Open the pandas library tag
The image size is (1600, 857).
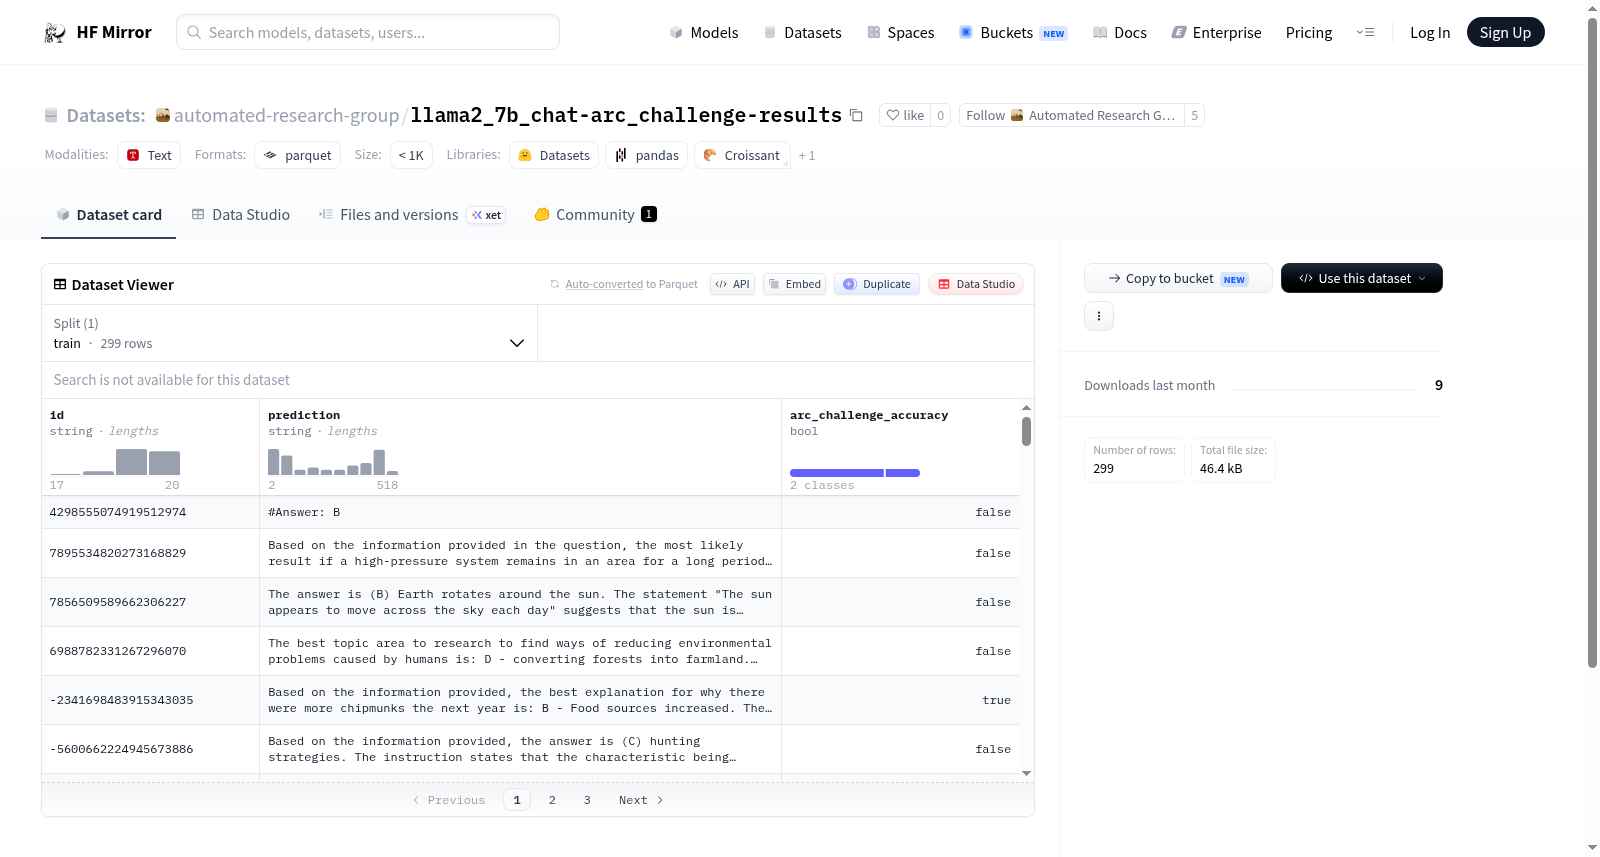pyautogui.click(x=647, y=155)
